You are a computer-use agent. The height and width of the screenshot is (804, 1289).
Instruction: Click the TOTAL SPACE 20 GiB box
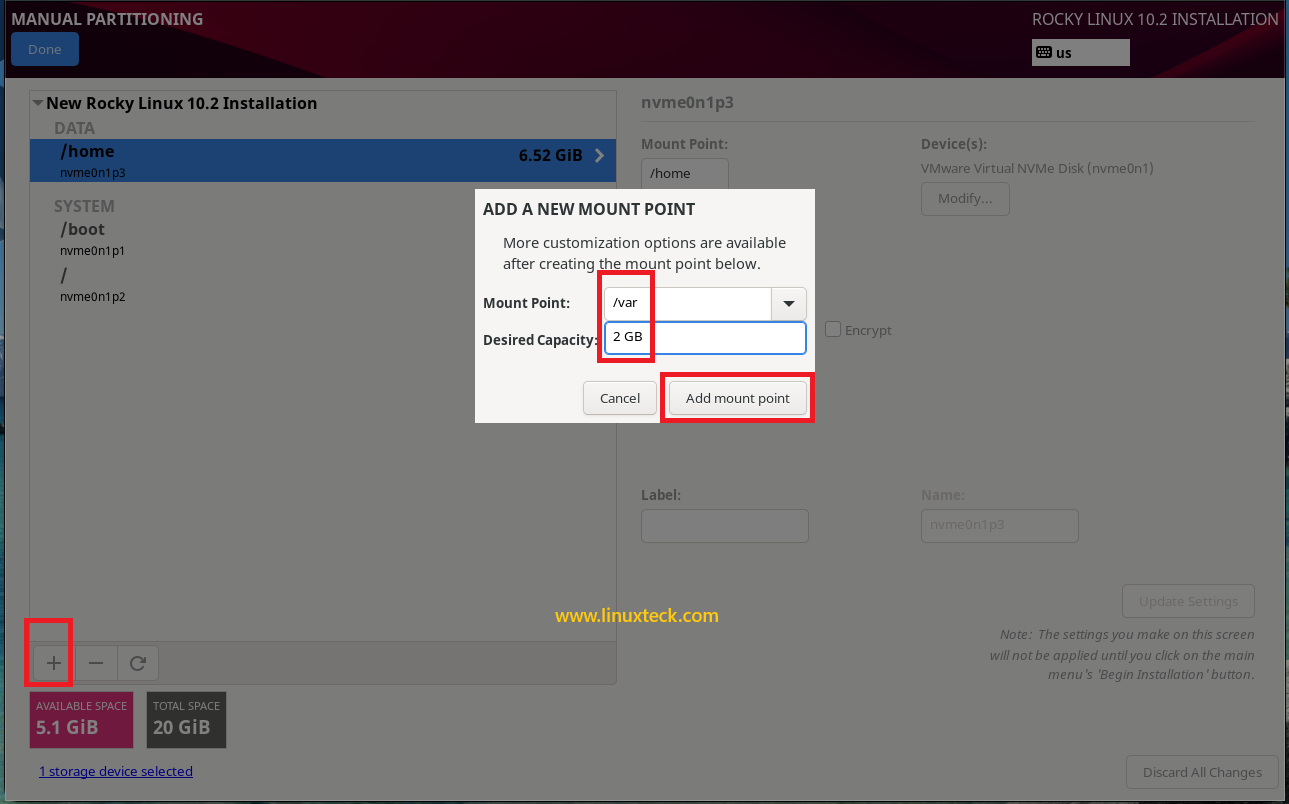click(x=187, y=719)
